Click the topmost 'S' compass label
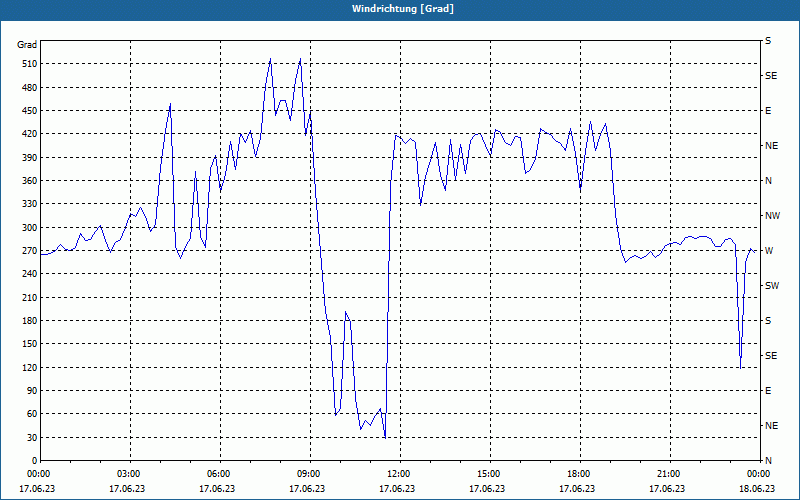Viewport: 800px width, 500px height. [x=768, y=41]
